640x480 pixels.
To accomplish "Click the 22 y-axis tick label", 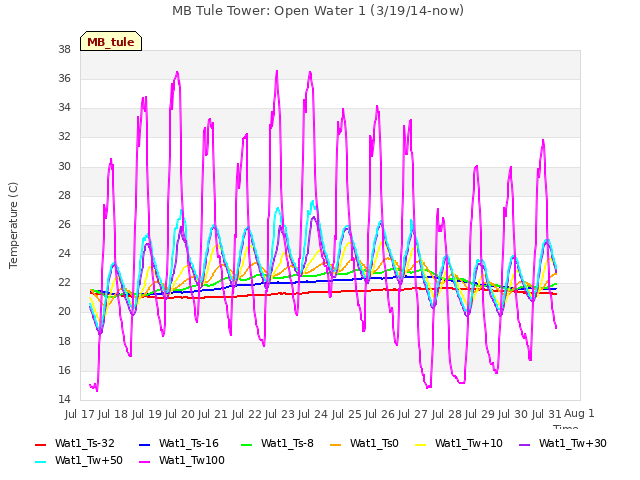I will 64,282.
